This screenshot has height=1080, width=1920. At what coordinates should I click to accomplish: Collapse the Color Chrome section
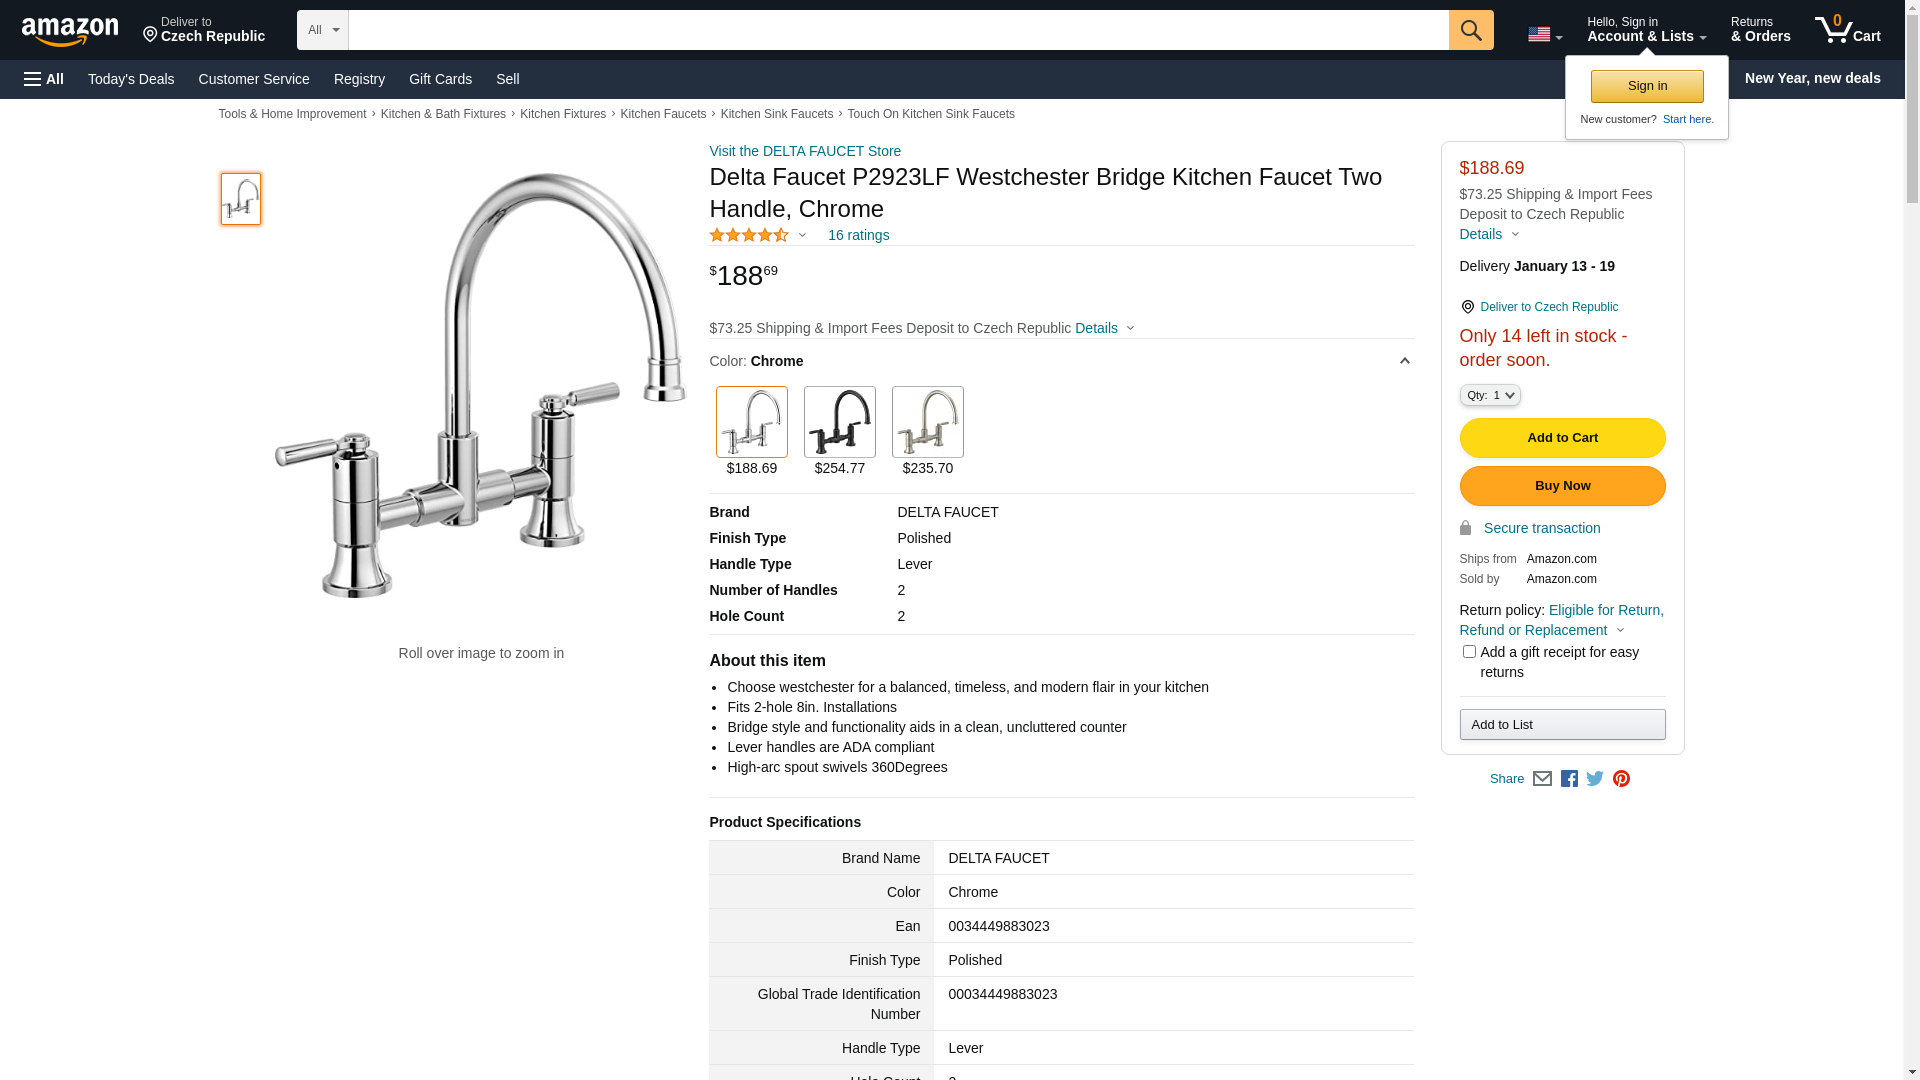click(1404, 361)
